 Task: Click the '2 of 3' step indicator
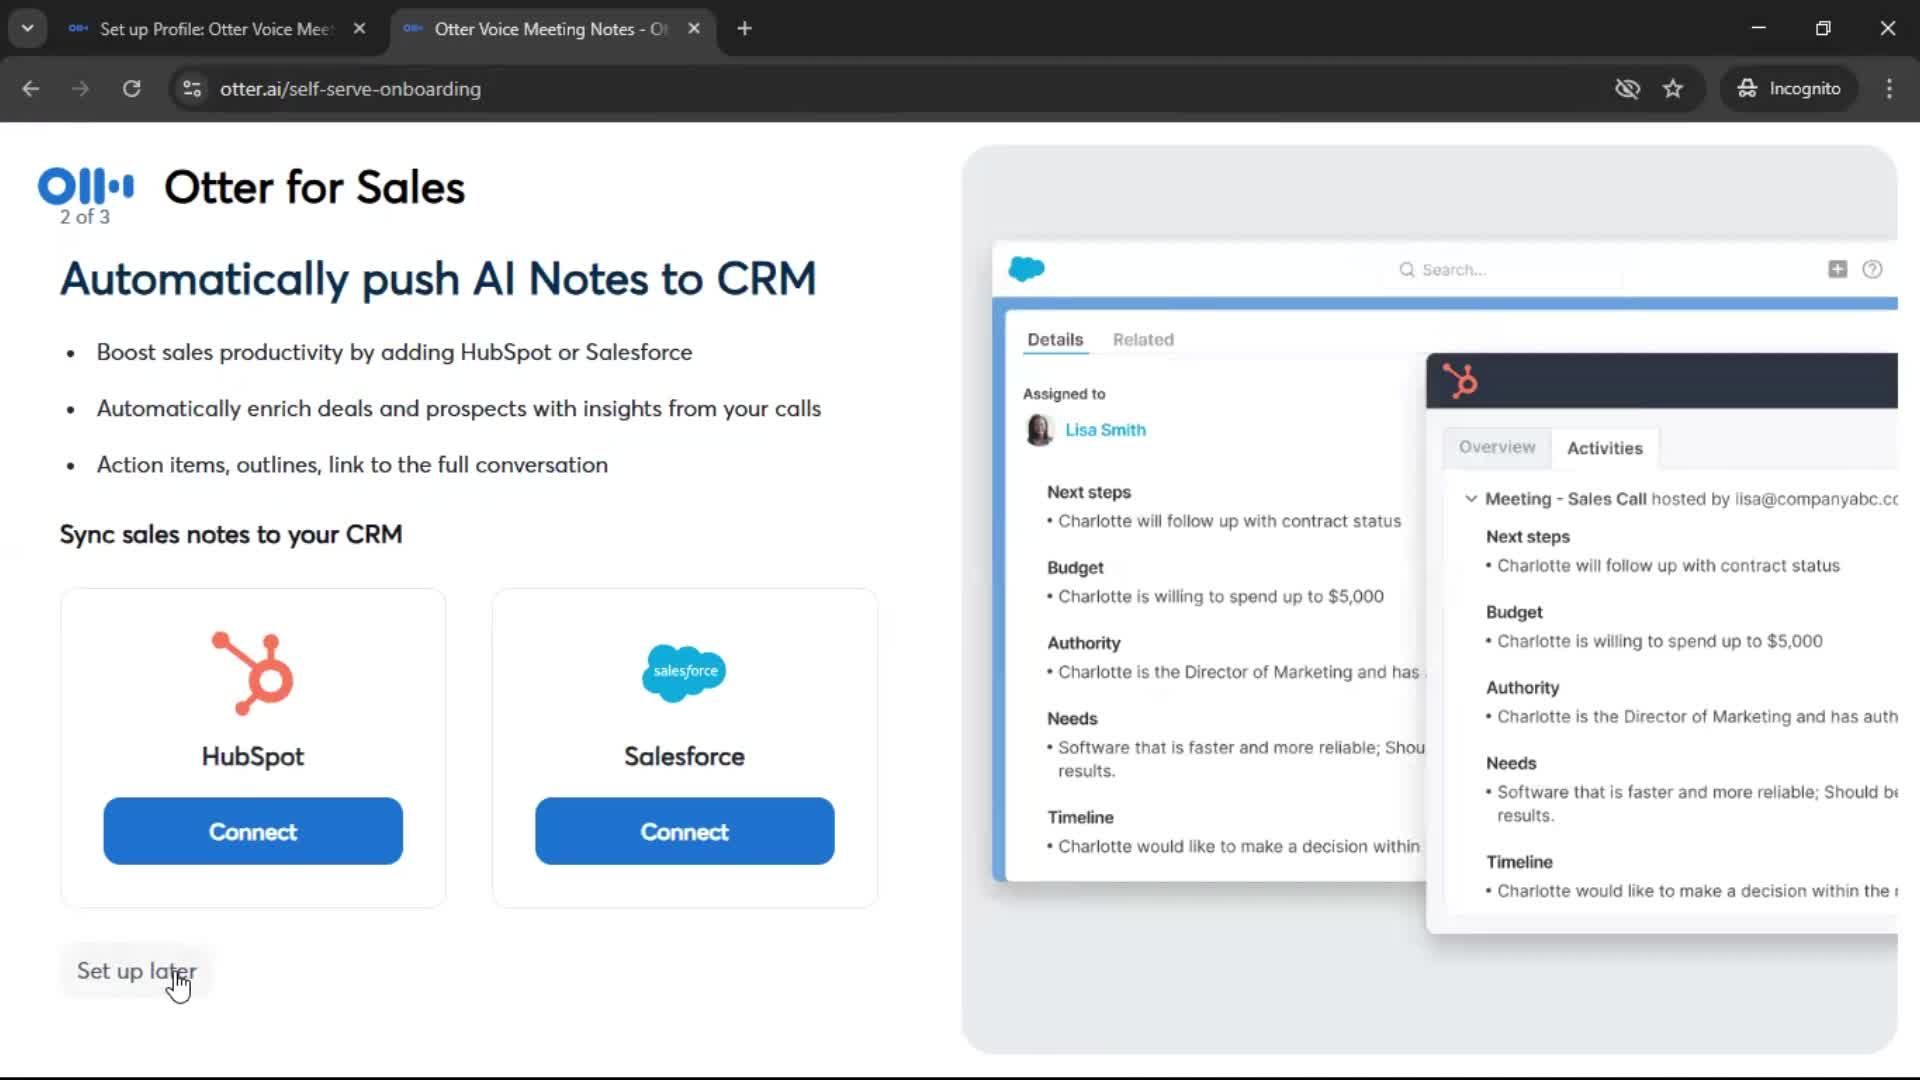click(85, 216)
